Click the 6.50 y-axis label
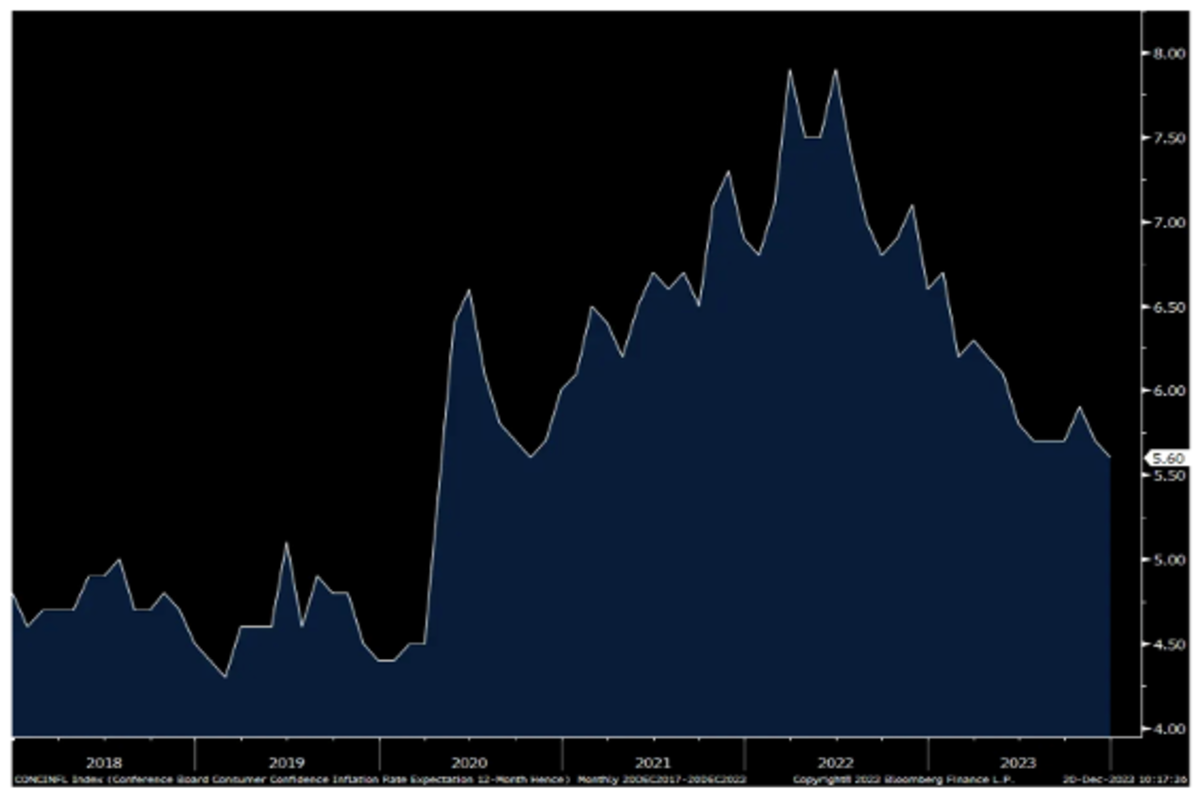This screenshot has height=800, width=1200. [x=1163, y=307]
